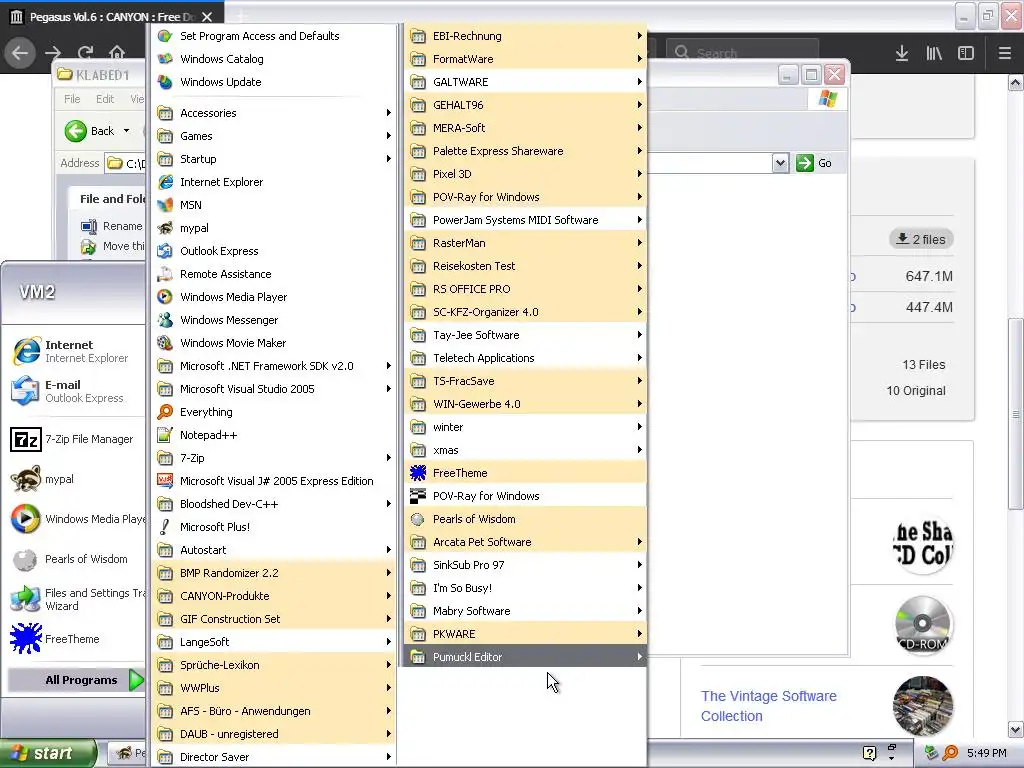Open Remote Assistance
The width and height of the screenshot is (1024, 768).
tap(273, 274)
